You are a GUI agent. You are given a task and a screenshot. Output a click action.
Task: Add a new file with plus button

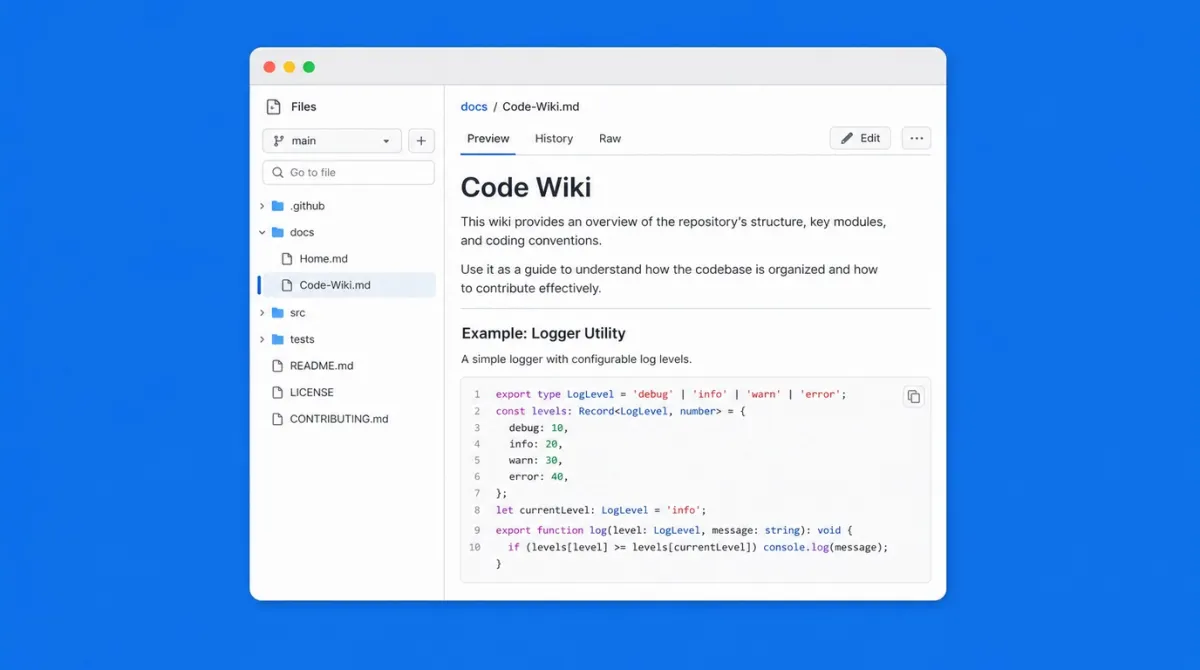coord(421,141)
